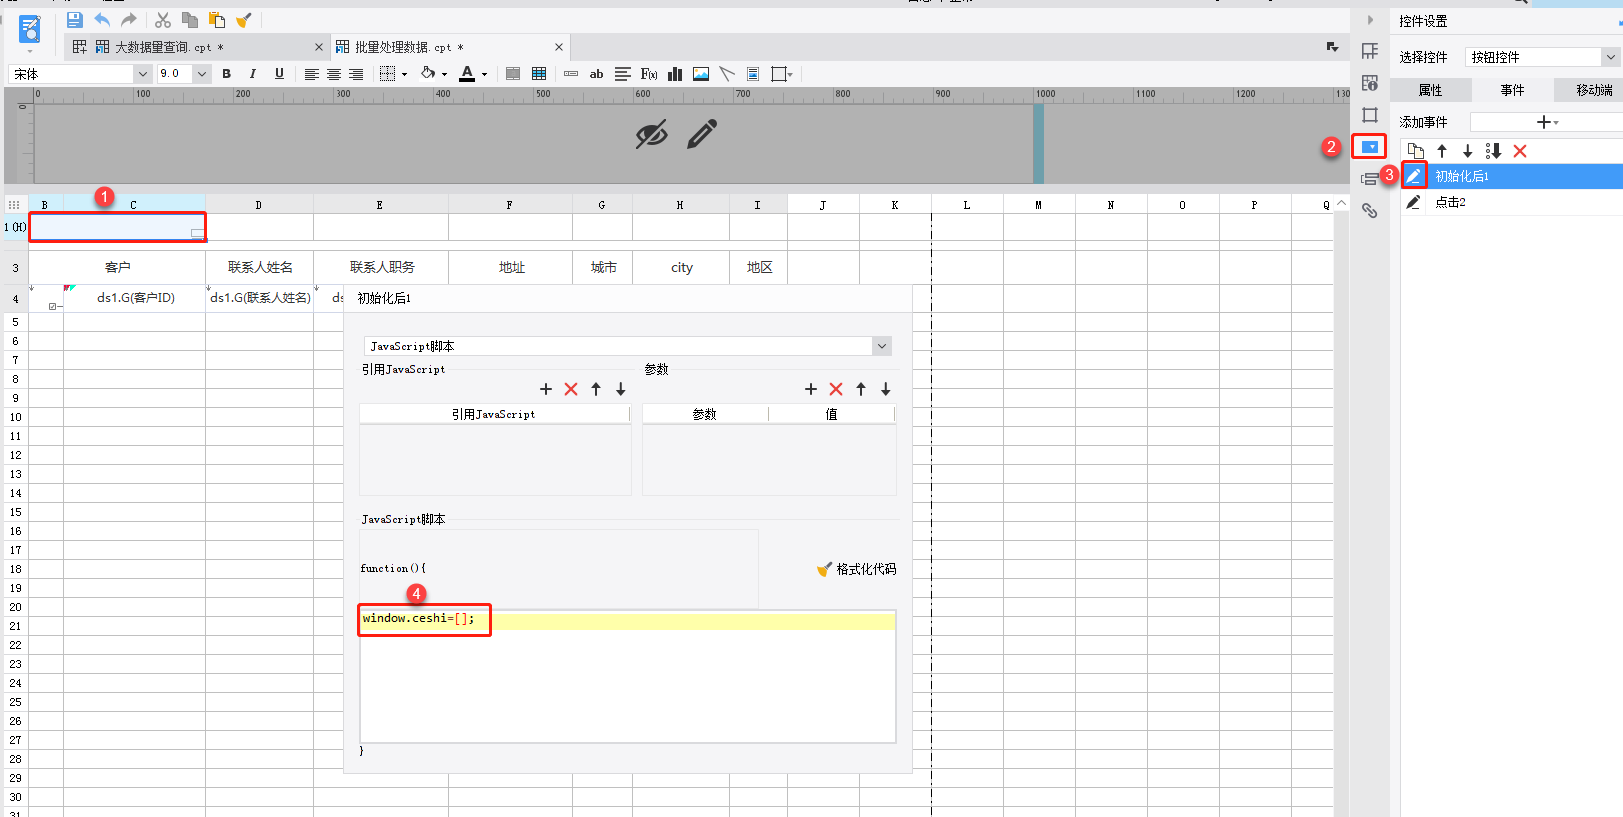Insert an image into the cell
Screen dimensions: 1623x817
click(x=701, y=74)
